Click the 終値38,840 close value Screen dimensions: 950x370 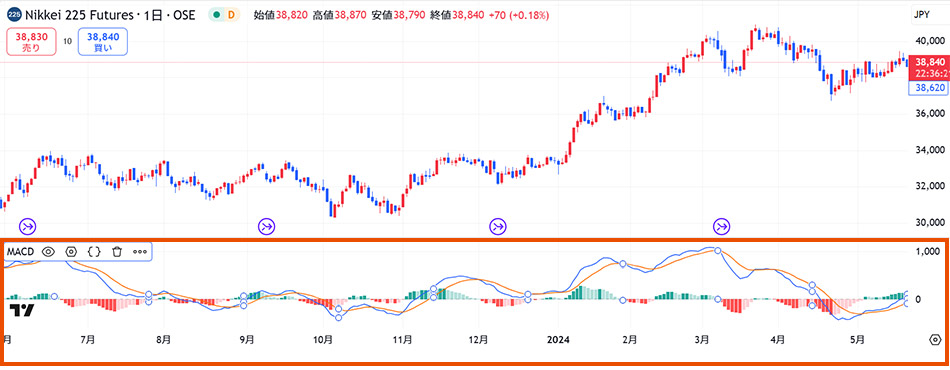(457, 14)
